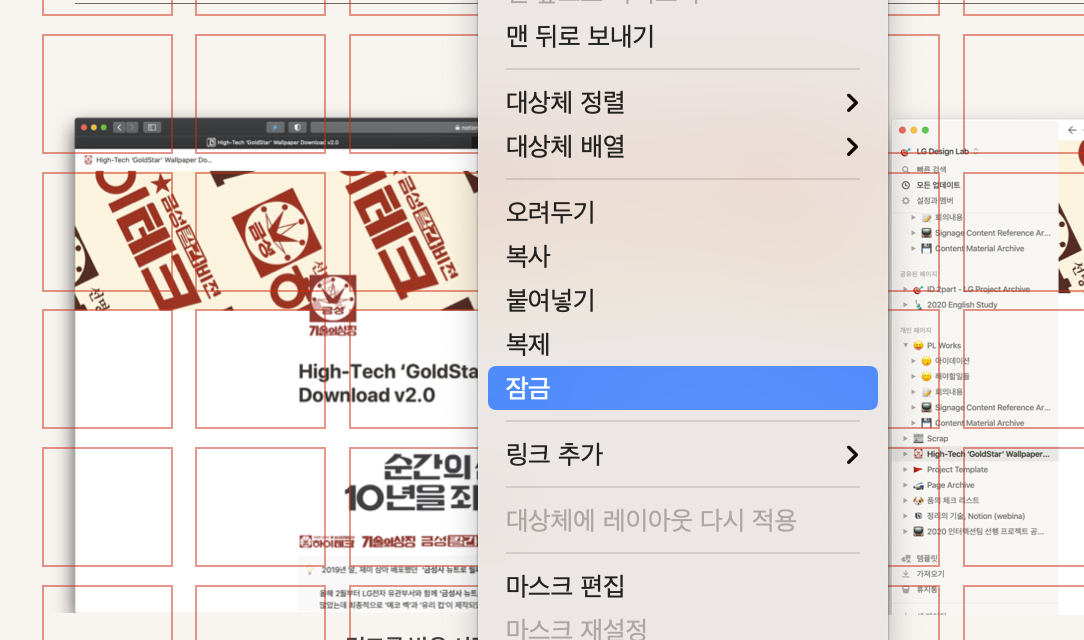The width and height of the screenshot is (1084, 640).
Task: Click the red flag Project Template icon
Action: pos(918,470)
